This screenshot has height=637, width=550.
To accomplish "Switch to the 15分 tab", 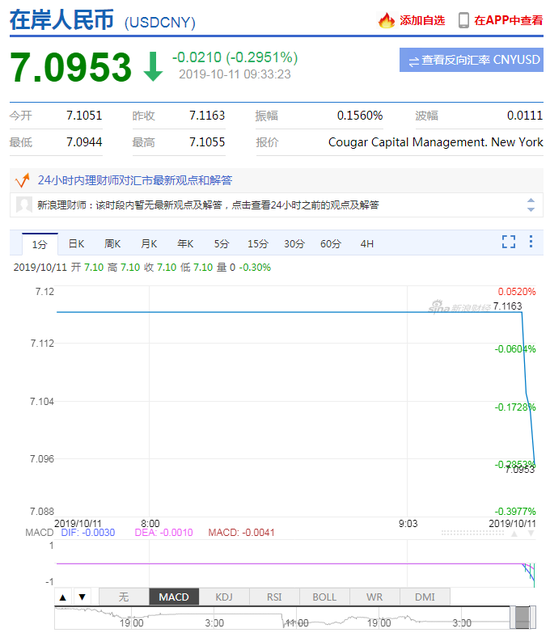I will click(258, 244).
